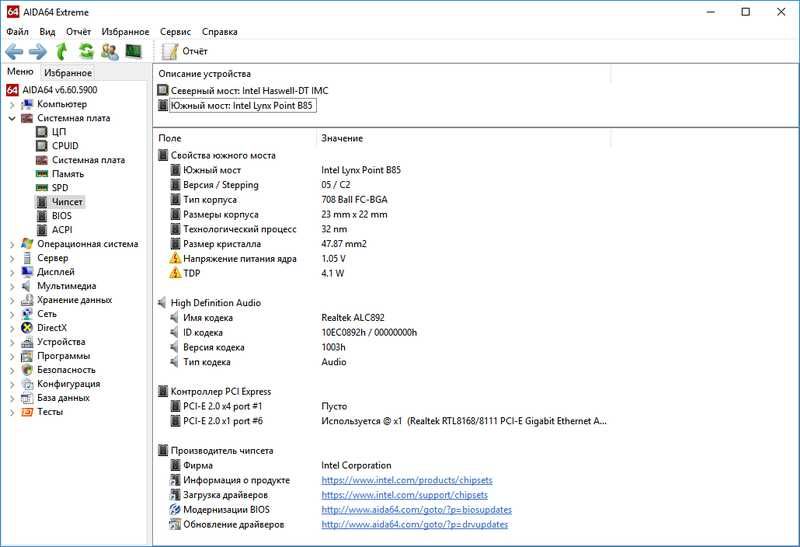Switch to the Избранное sidebar tab
The width and height of the screenshot is (800, 547).
click(68, 73)
